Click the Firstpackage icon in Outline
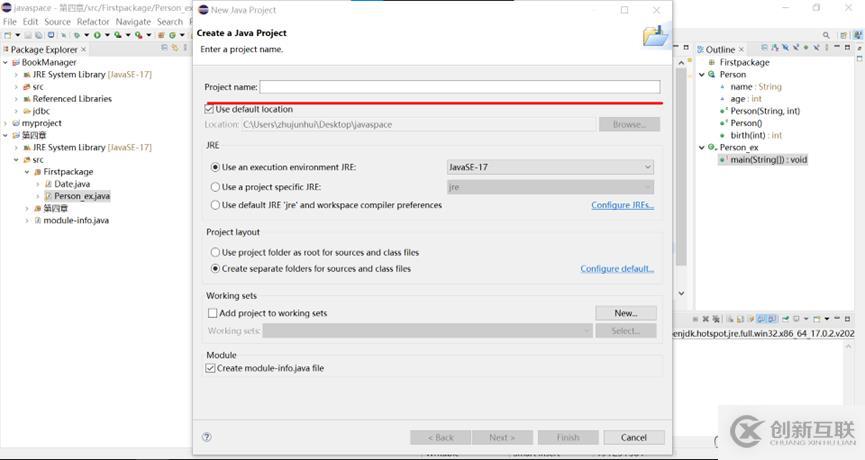865x460 pixels. [x=712, y=62]
